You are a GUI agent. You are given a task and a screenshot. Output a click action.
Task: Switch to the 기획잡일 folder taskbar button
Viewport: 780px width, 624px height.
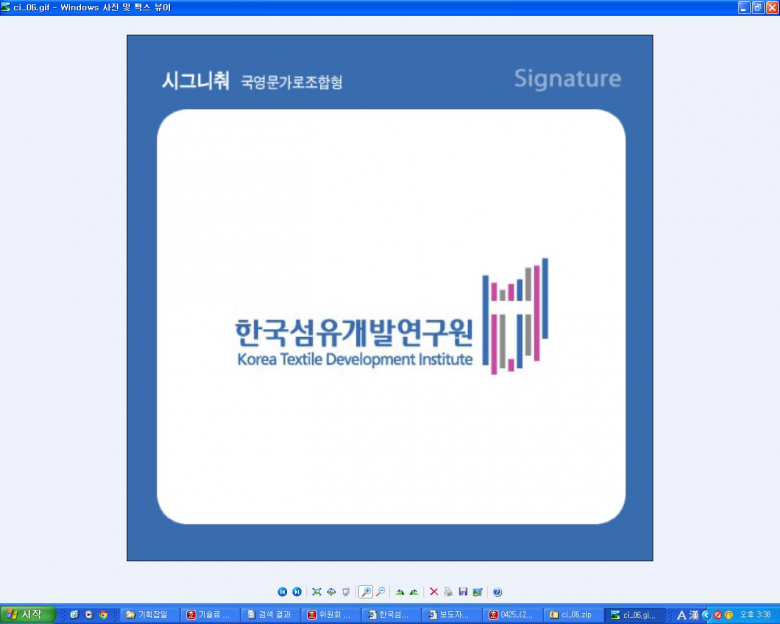click(149, 615)
